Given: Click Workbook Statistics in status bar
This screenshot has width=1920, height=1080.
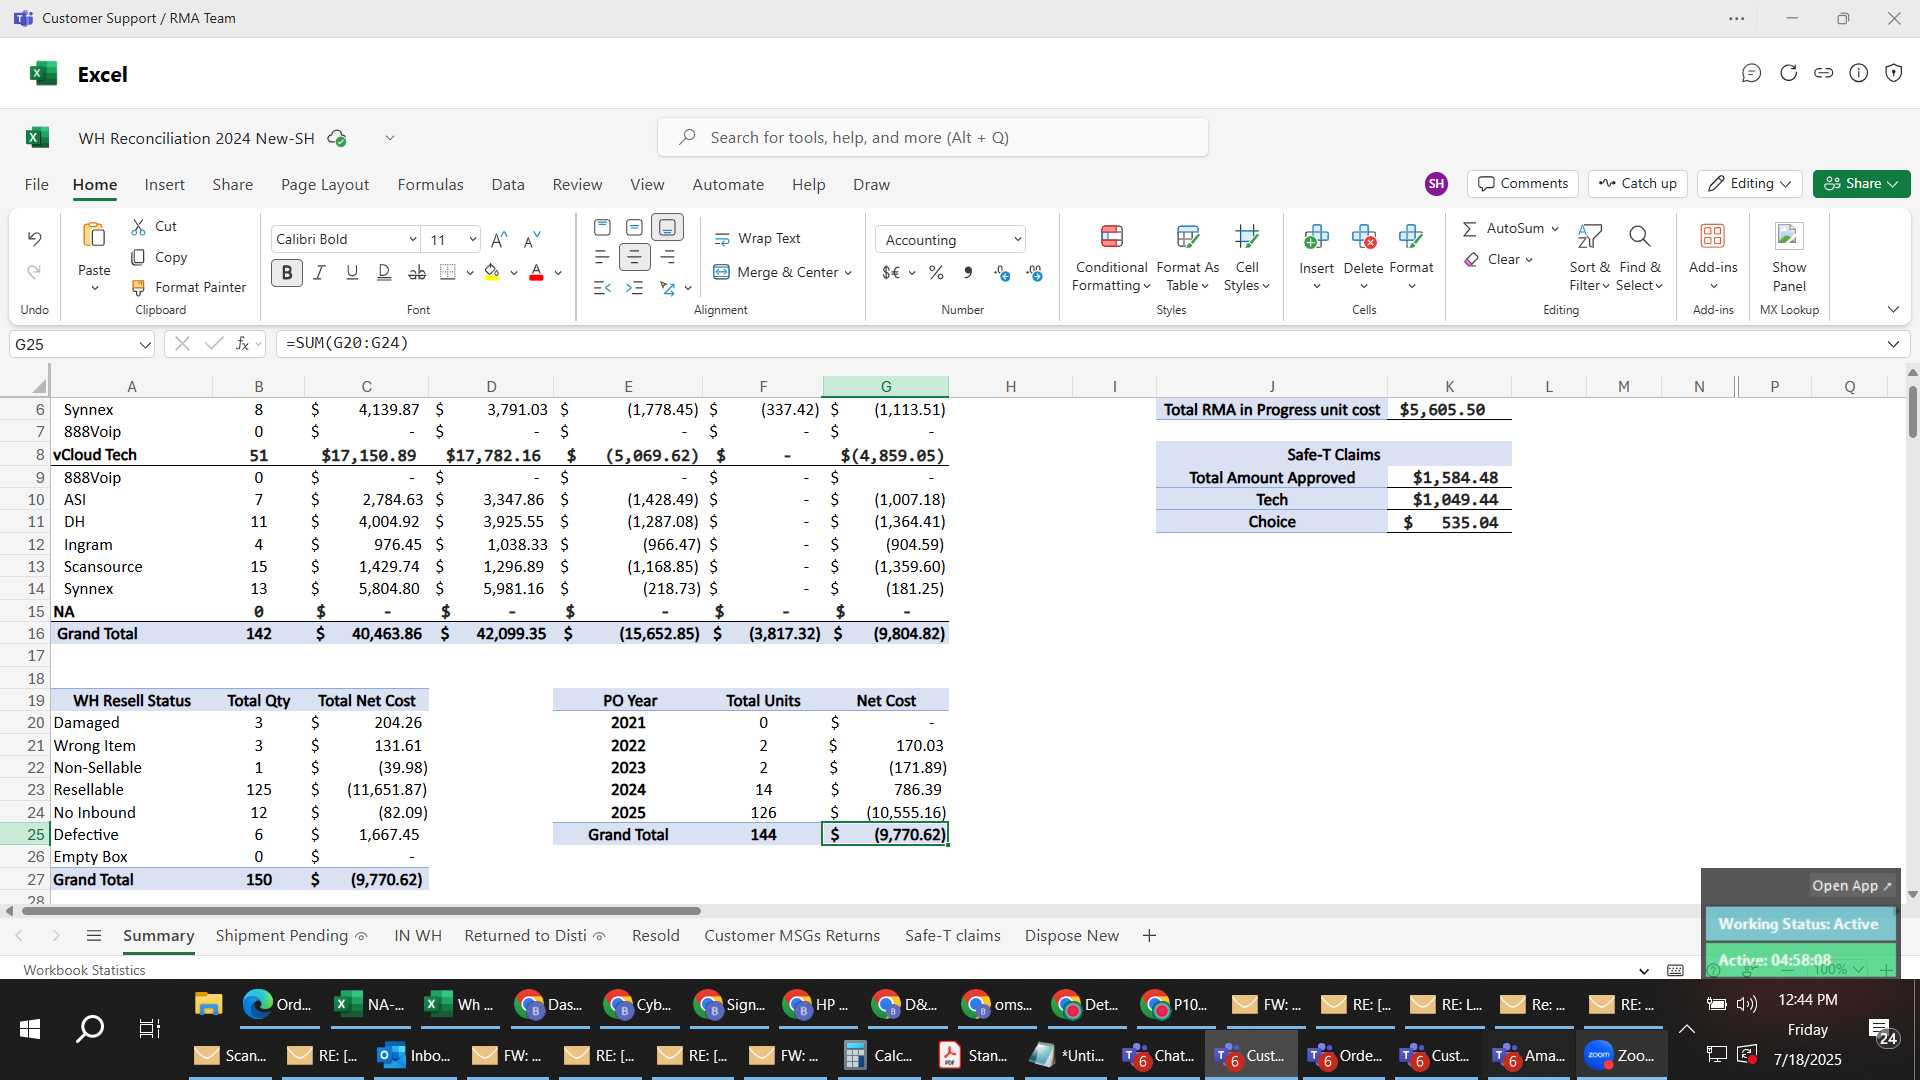Looking at the screenshot, I should pyautogui.click(x=84, y=970).
